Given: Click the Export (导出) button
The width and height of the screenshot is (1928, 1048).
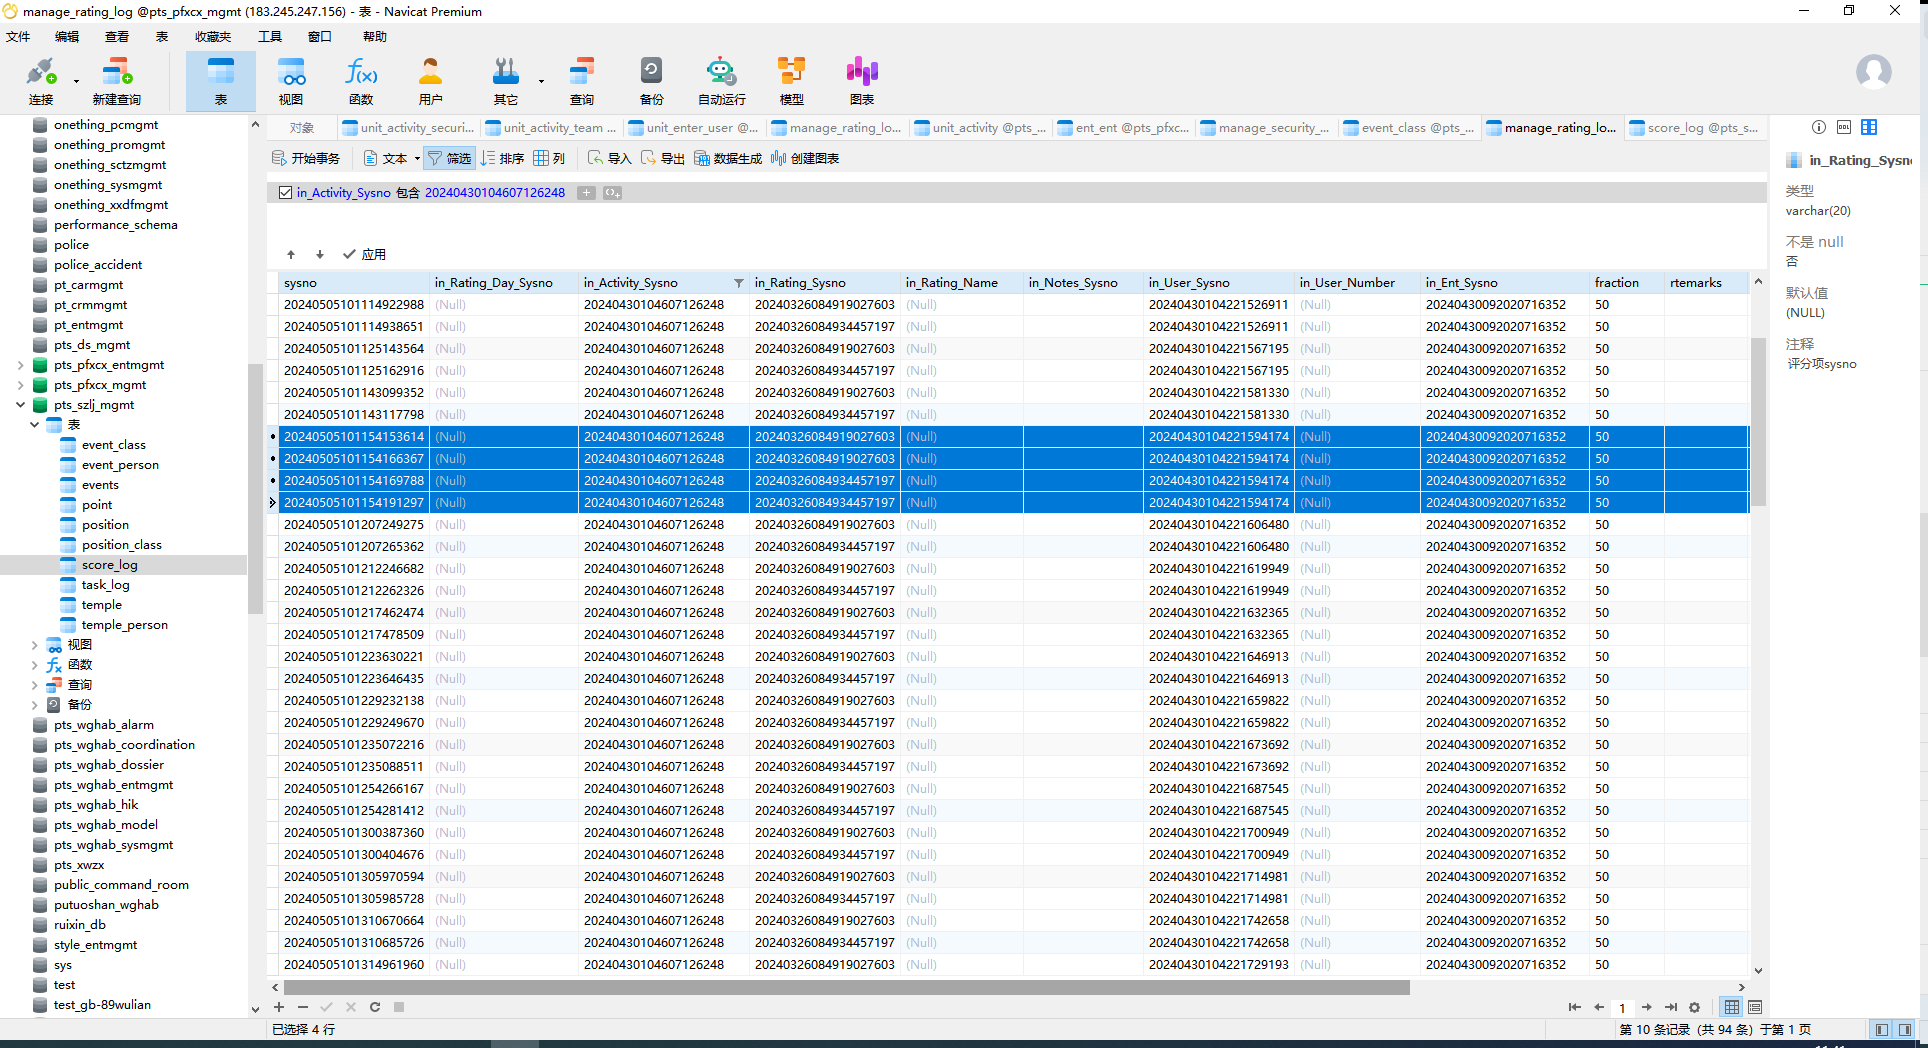Looking at the screenshot, I should pos(663,158).
